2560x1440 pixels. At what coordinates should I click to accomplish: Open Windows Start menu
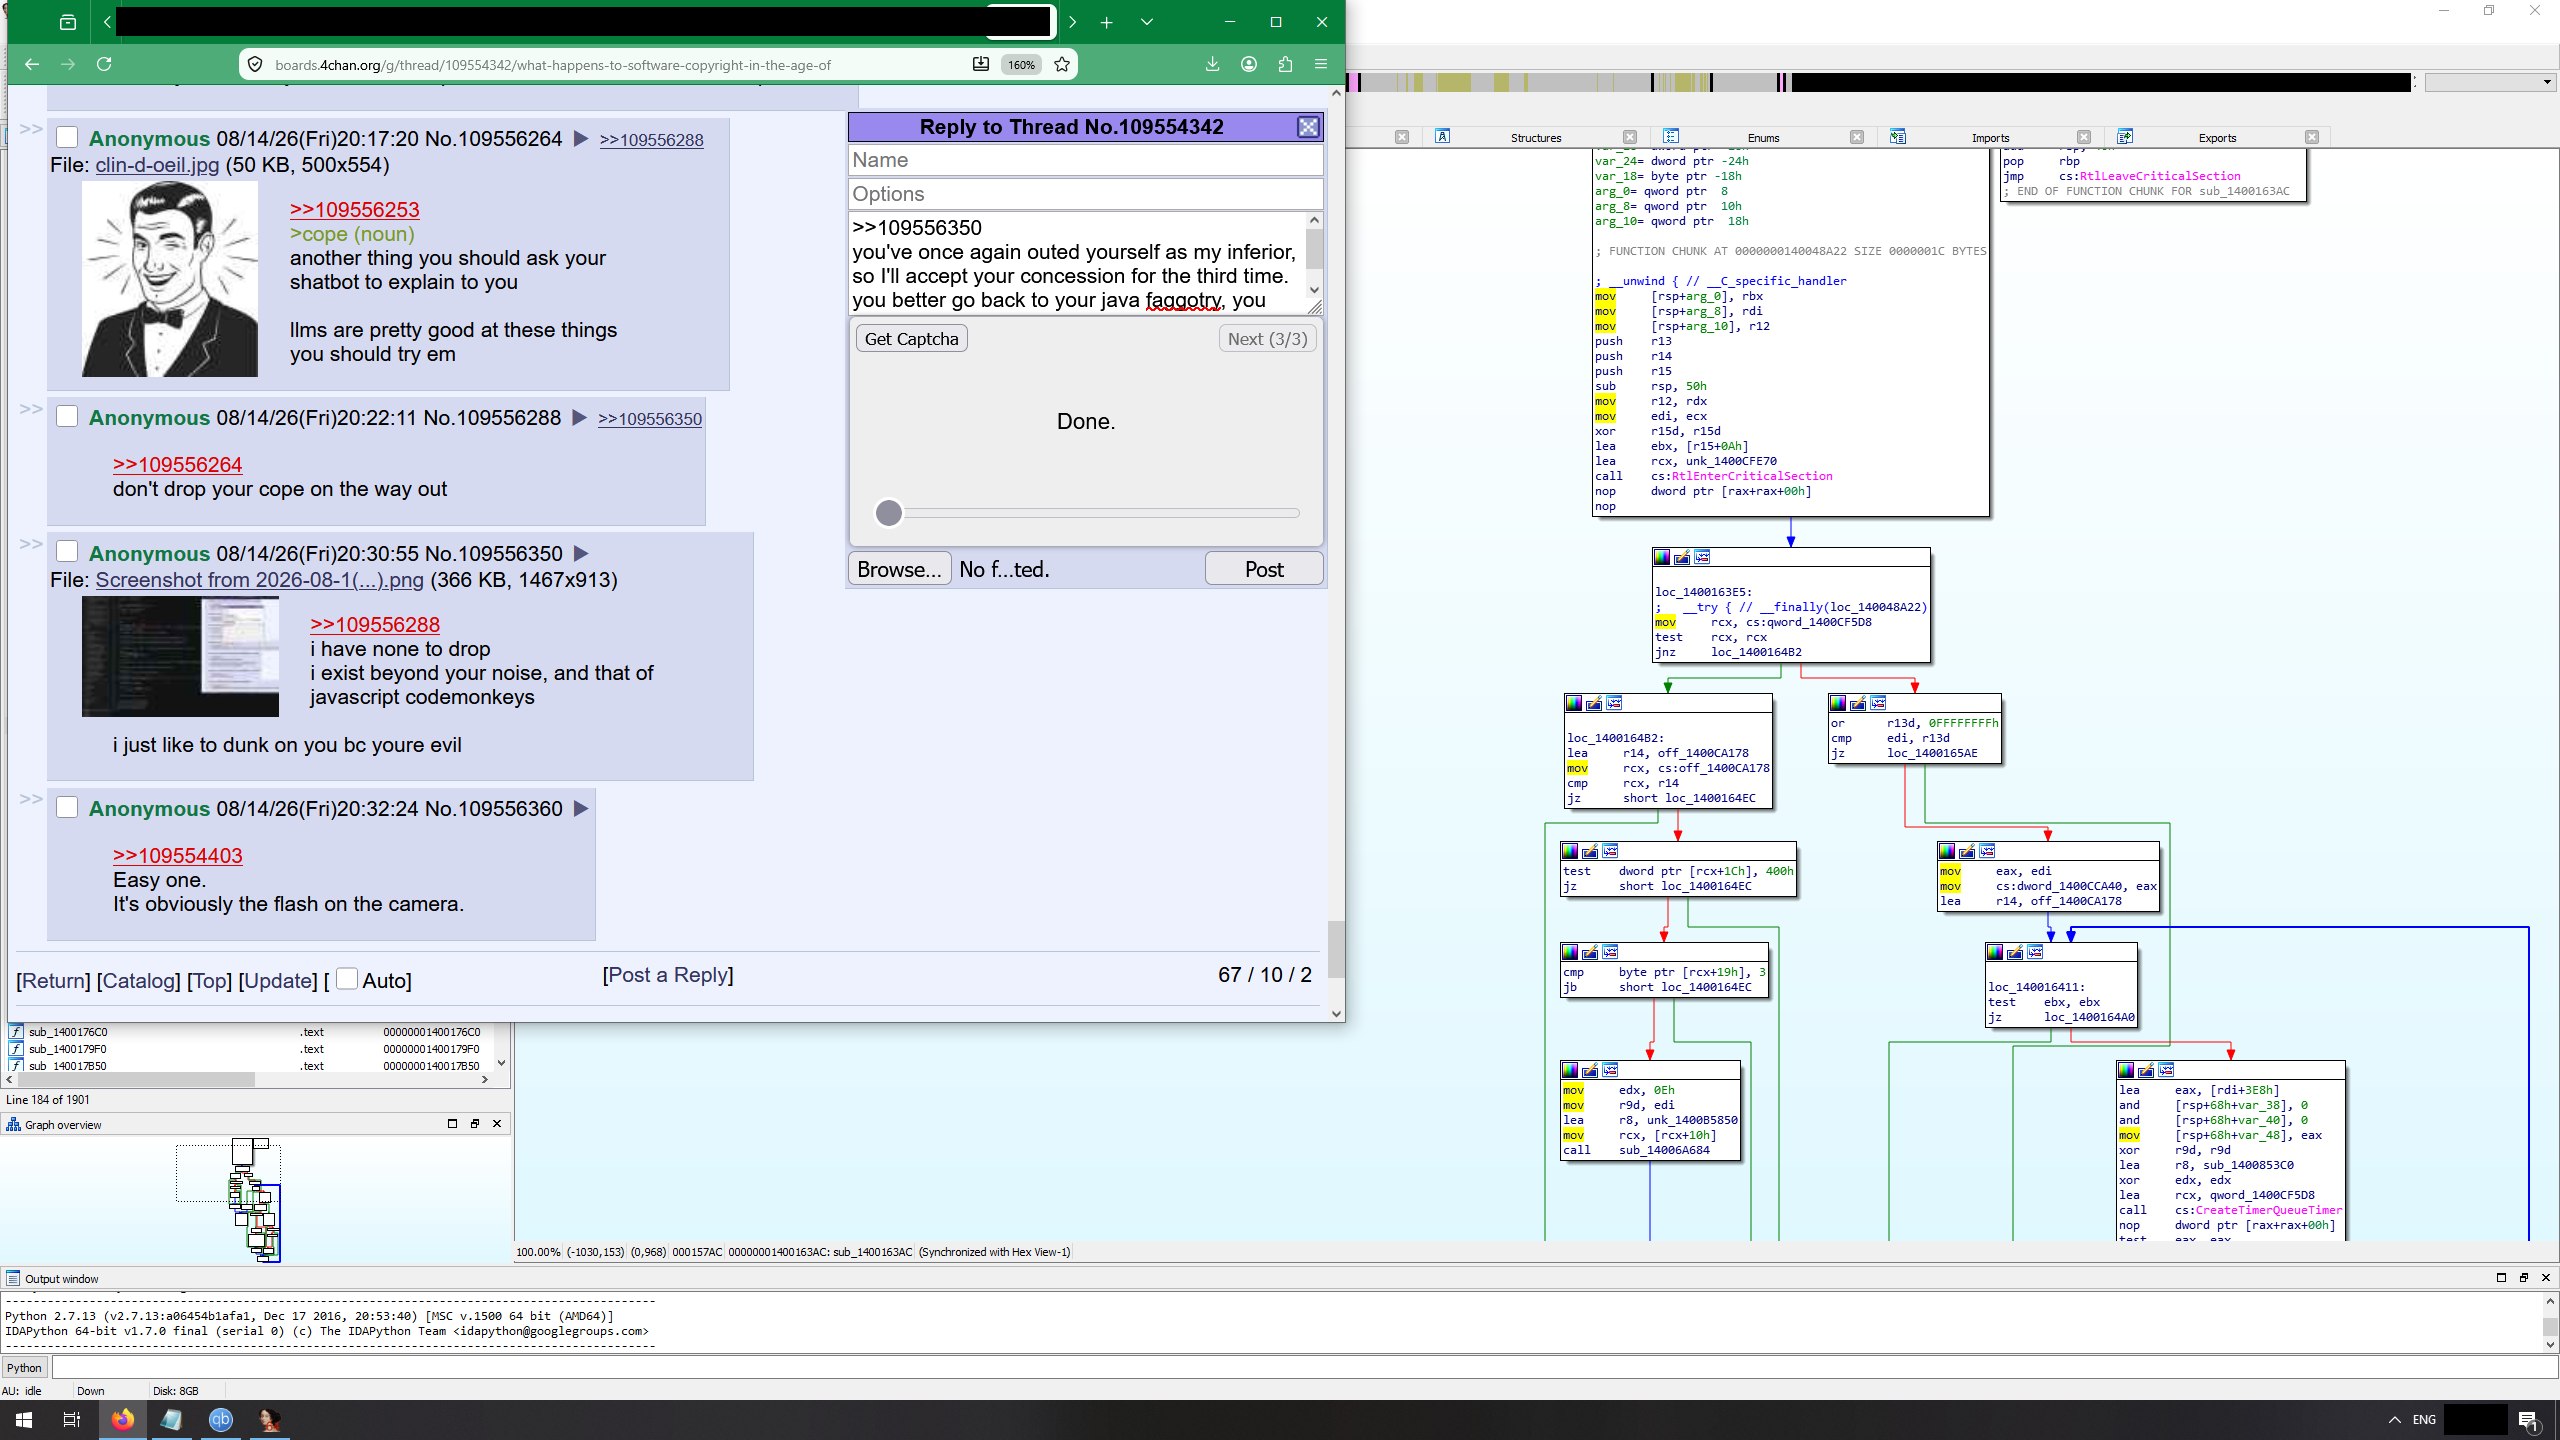click(x=24, y=1420)
